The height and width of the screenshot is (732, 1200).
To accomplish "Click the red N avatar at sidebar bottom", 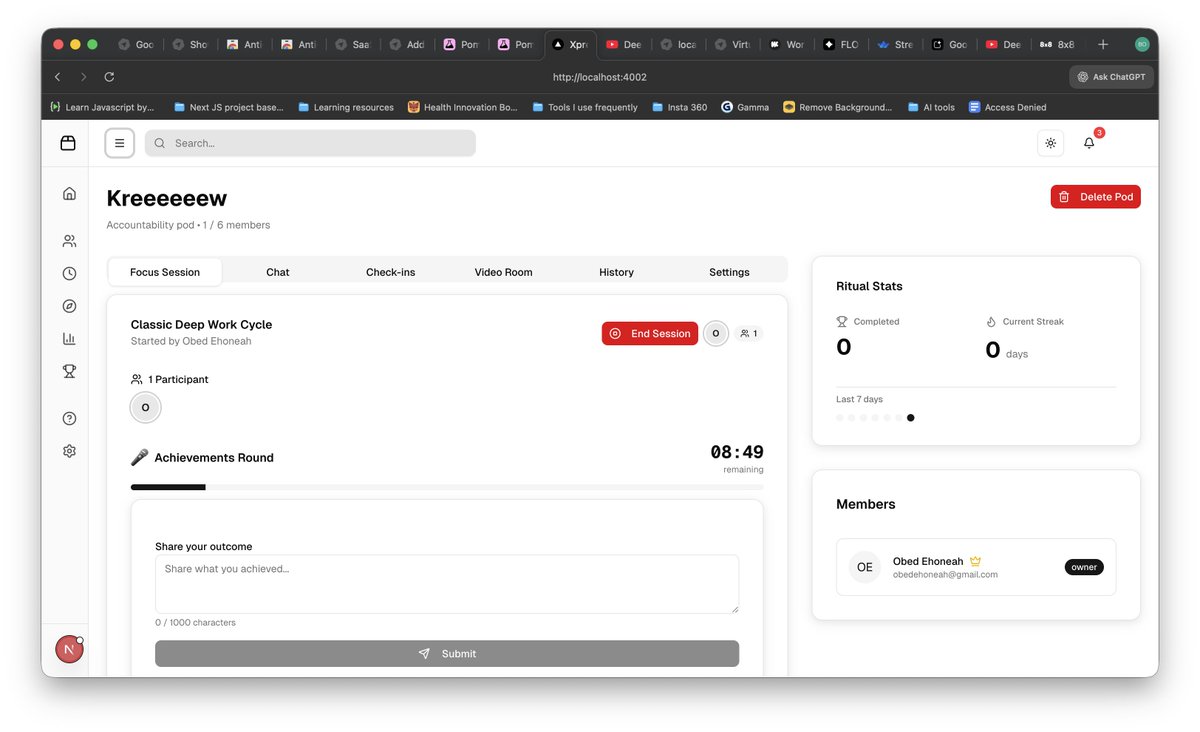I will (x=69, y=649).
